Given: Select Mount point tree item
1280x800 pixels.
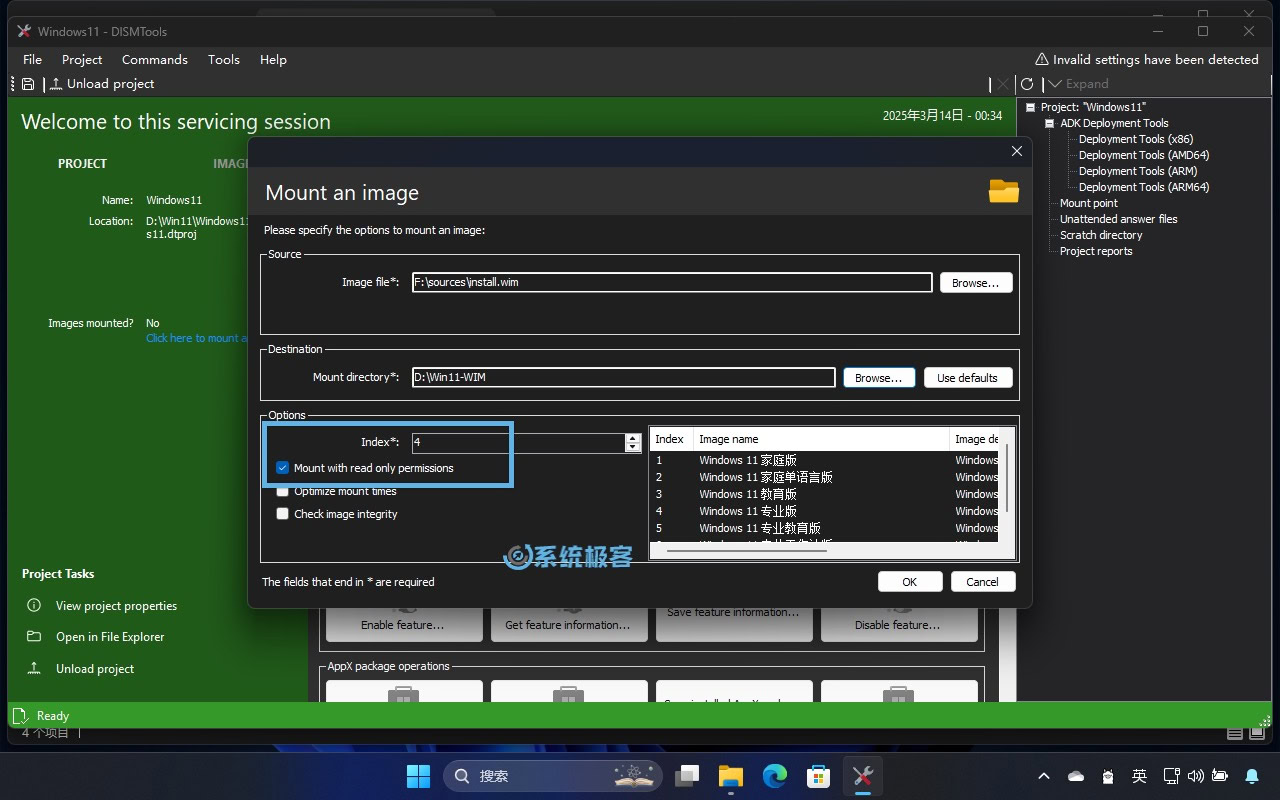Looking at the screenshot, I should coord(1089,203).
